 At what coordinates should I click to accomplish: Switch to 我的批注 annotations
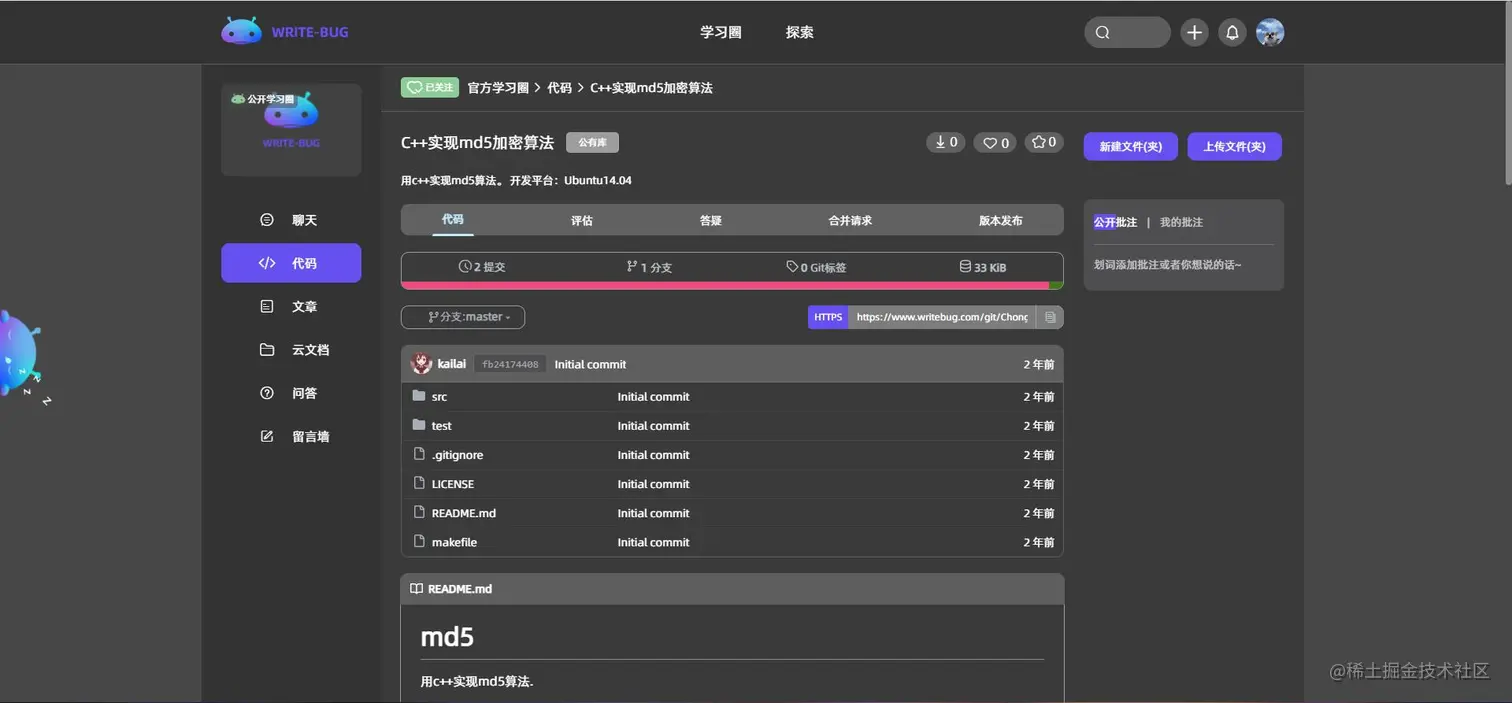point(1181,222)
